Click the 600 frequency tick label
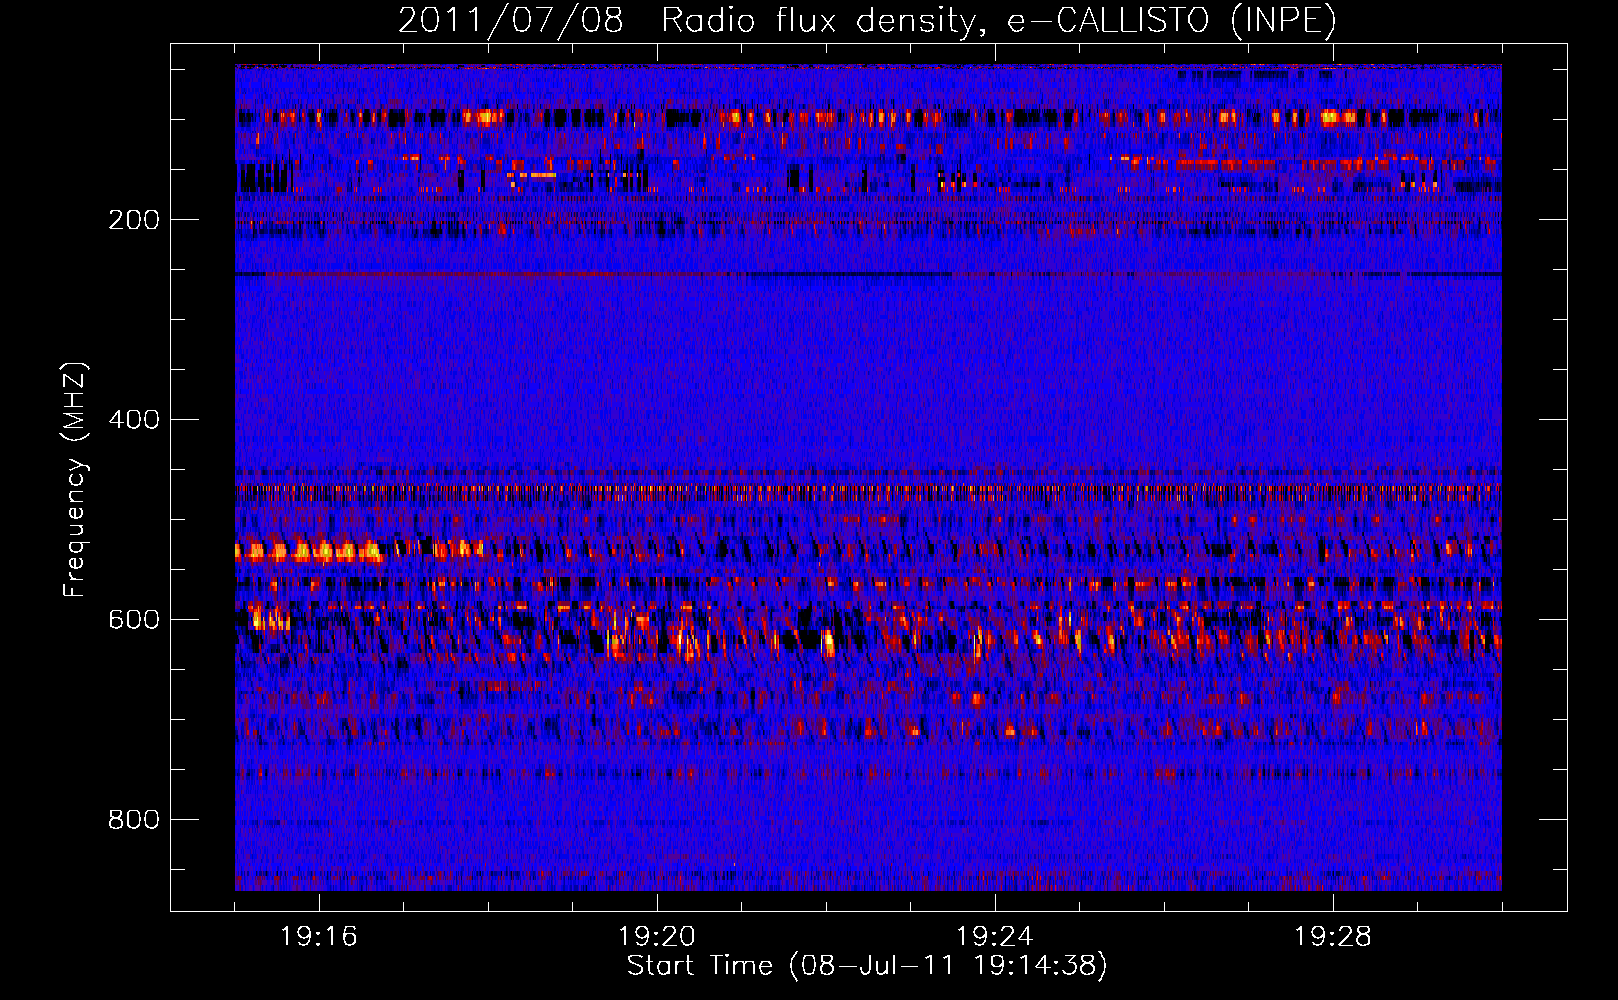 pyautogui.click(x=134, y=620)
